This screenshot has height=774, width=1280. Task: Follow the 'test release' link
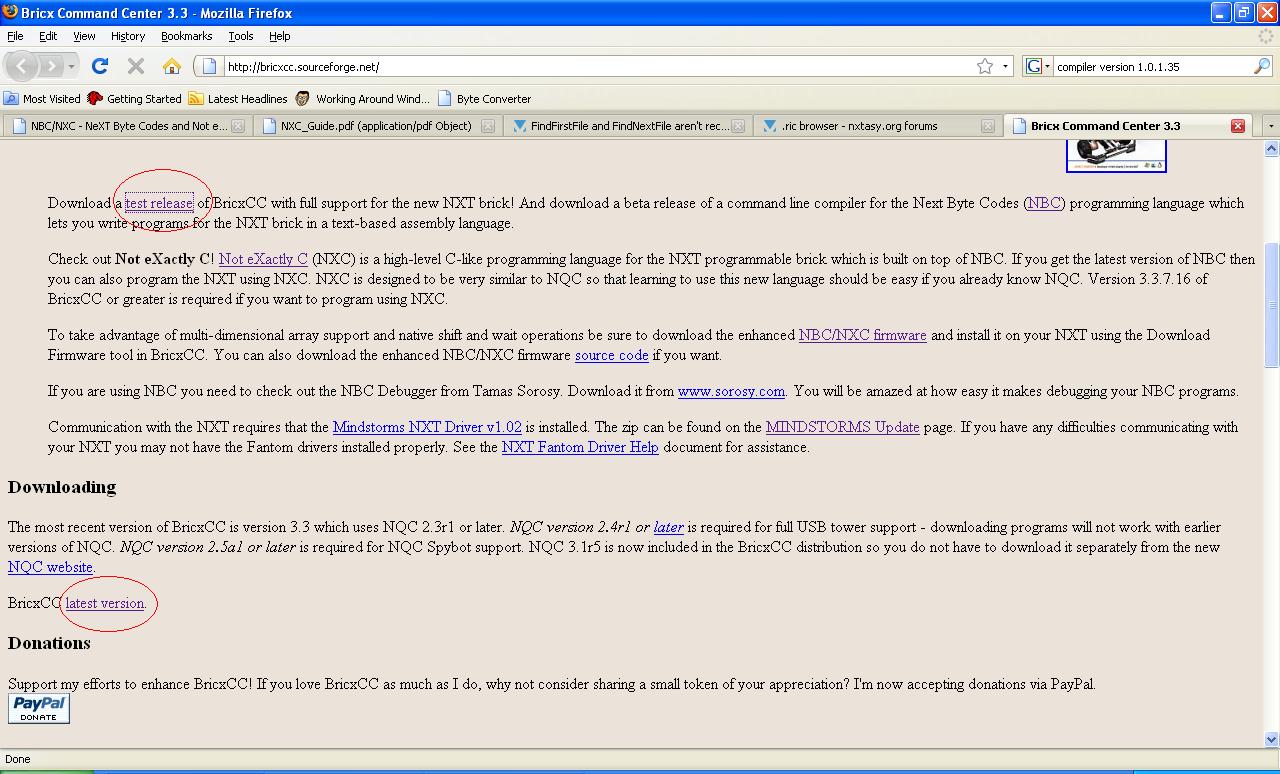[x=159, y=203]
